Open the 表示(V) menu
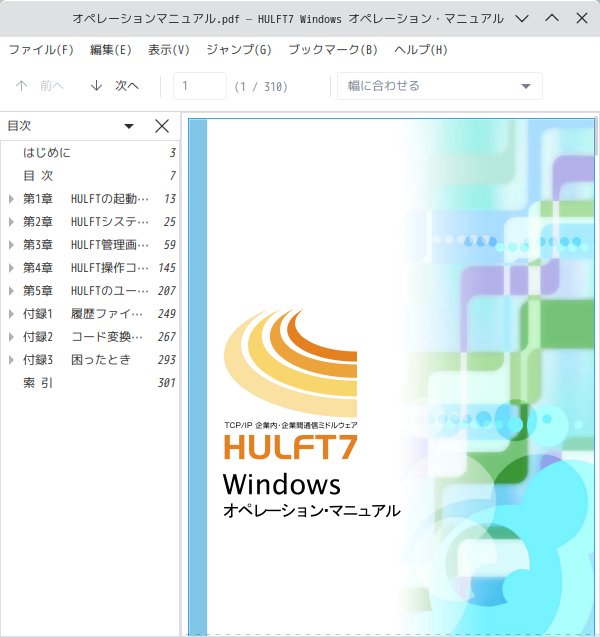Screen dimensions: 600x637 [169, 50]
